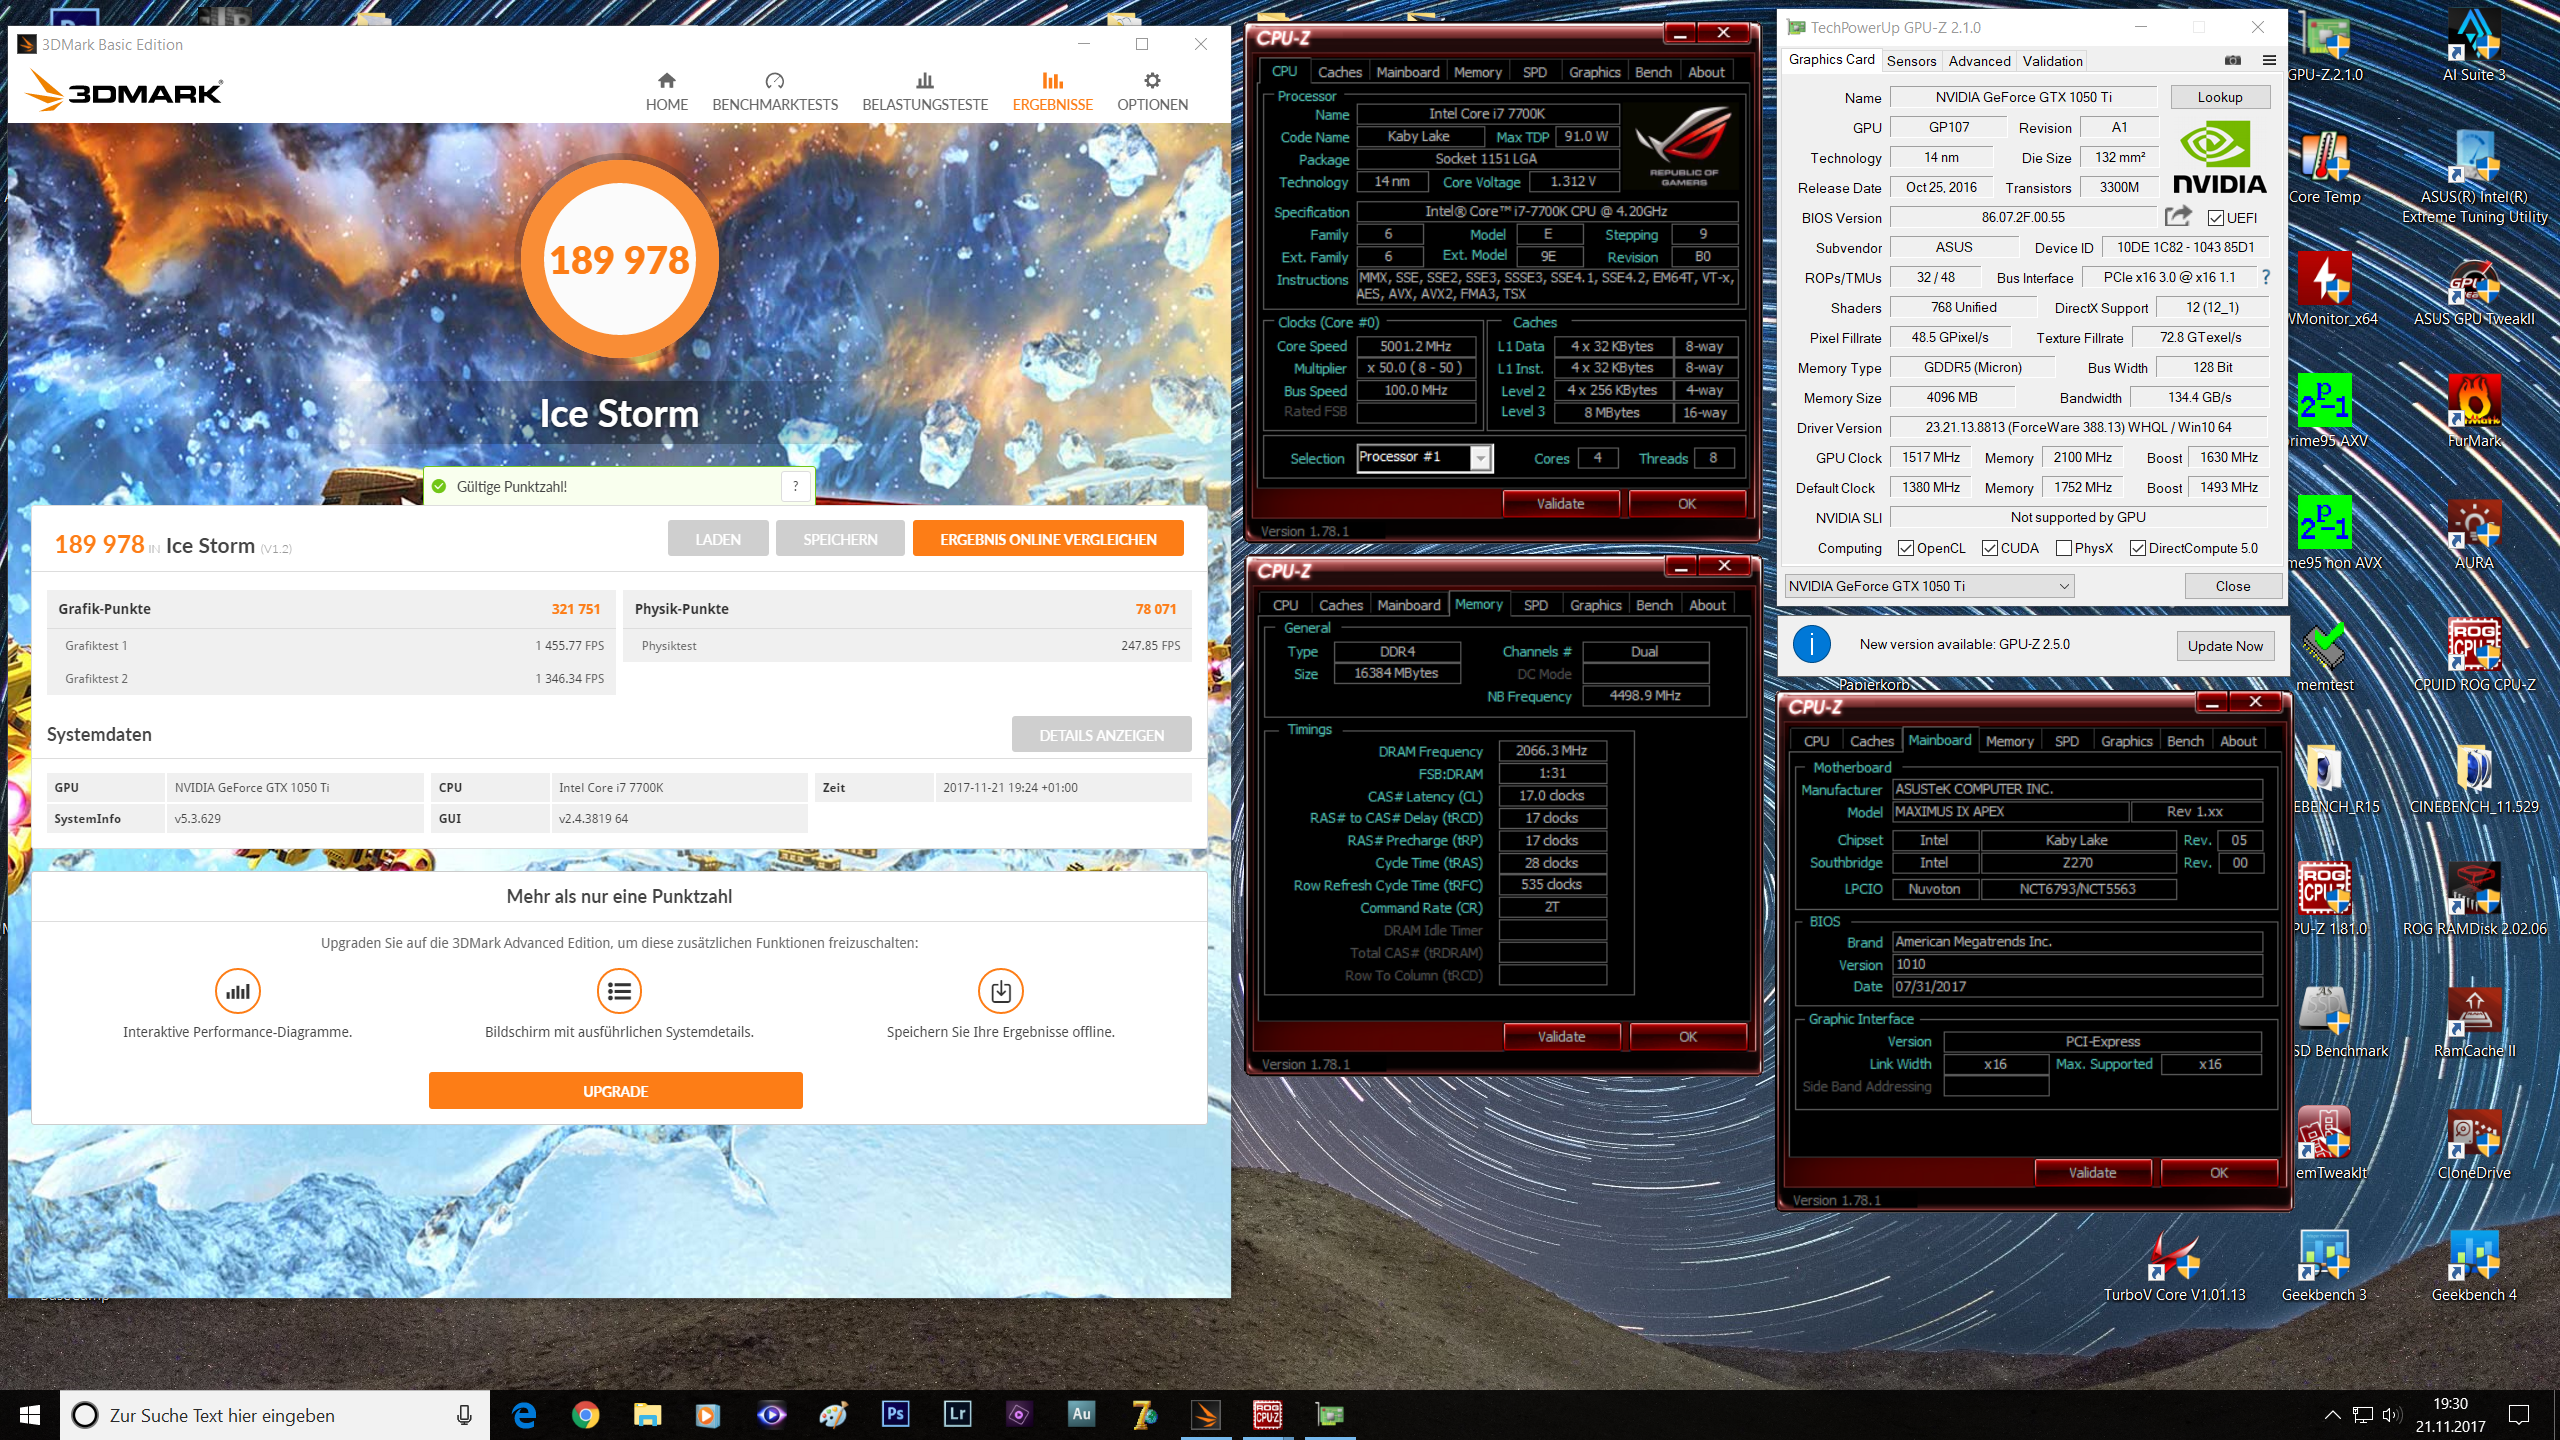This screenshot has height=1440, width=2560.
Task: Open the RamCache II desktop shortcut
Action: tap(2474, 1022)
